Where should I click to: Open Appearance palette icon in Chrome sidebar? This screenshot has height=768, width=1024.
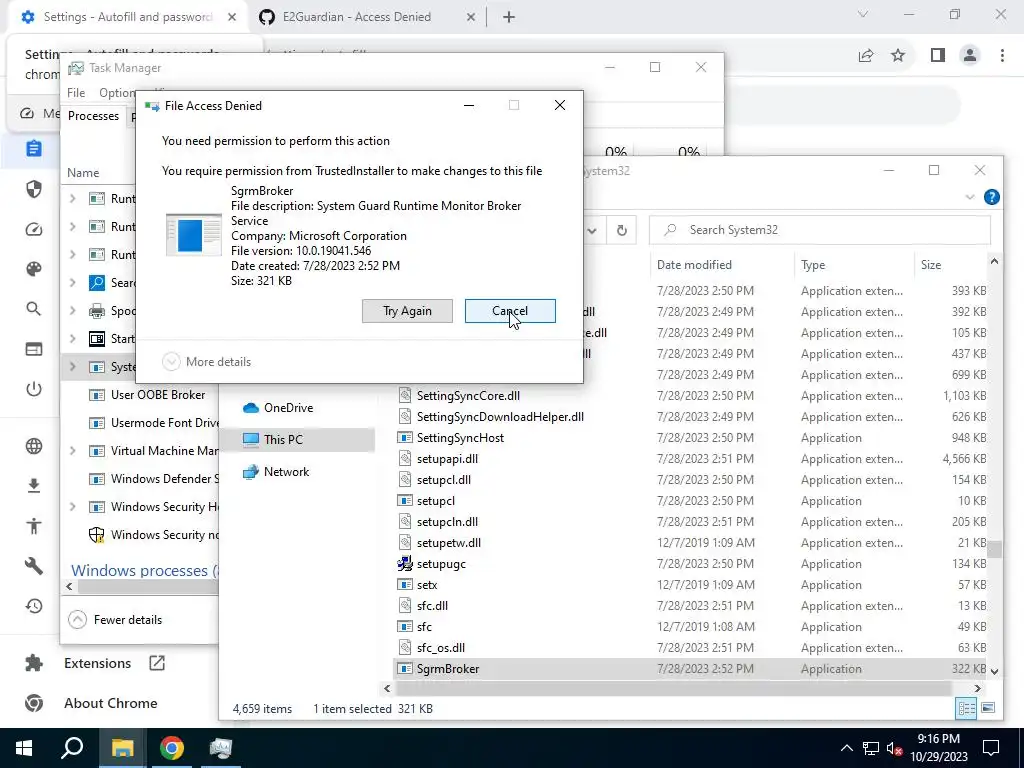[34, 269]
